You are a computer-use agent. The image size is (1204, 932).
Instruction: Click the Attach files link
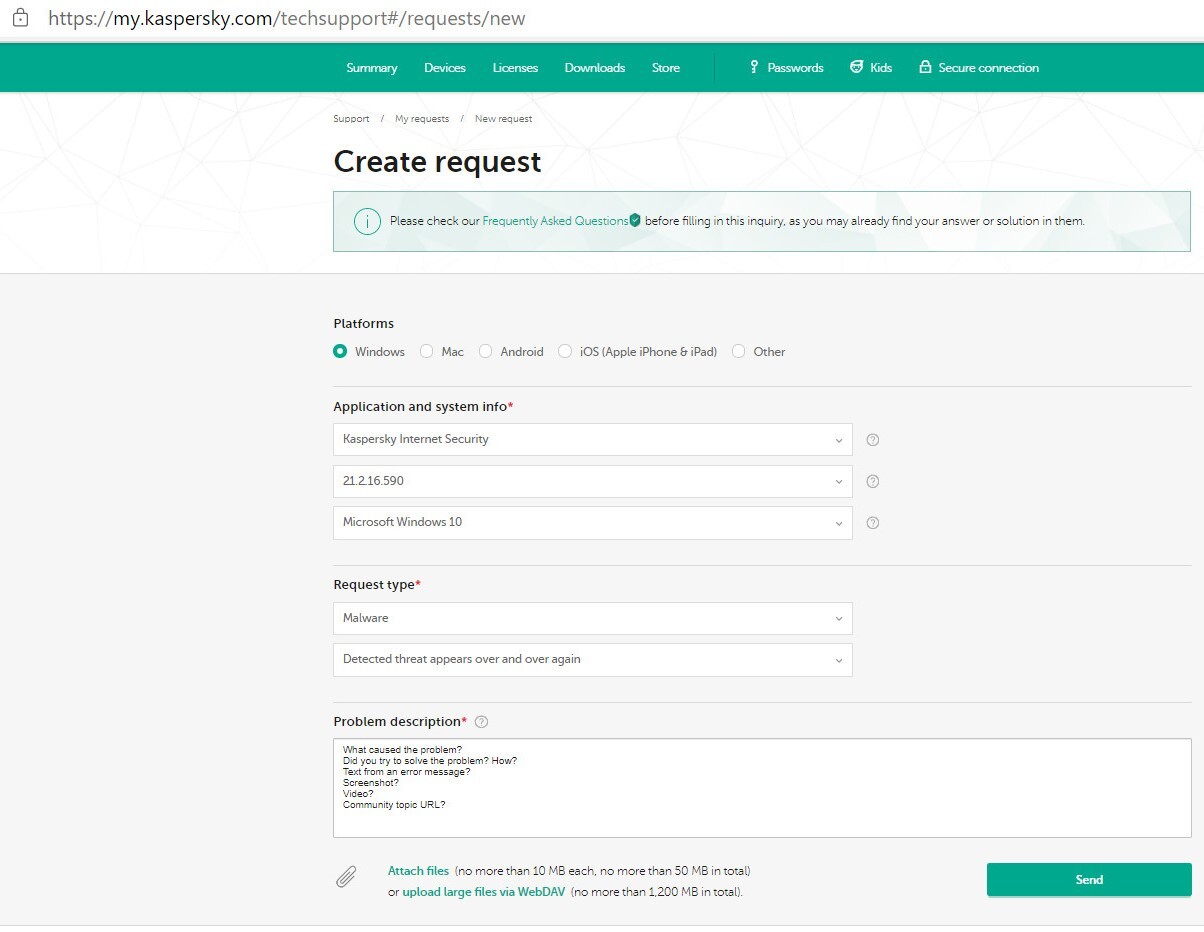coord(418,871)
